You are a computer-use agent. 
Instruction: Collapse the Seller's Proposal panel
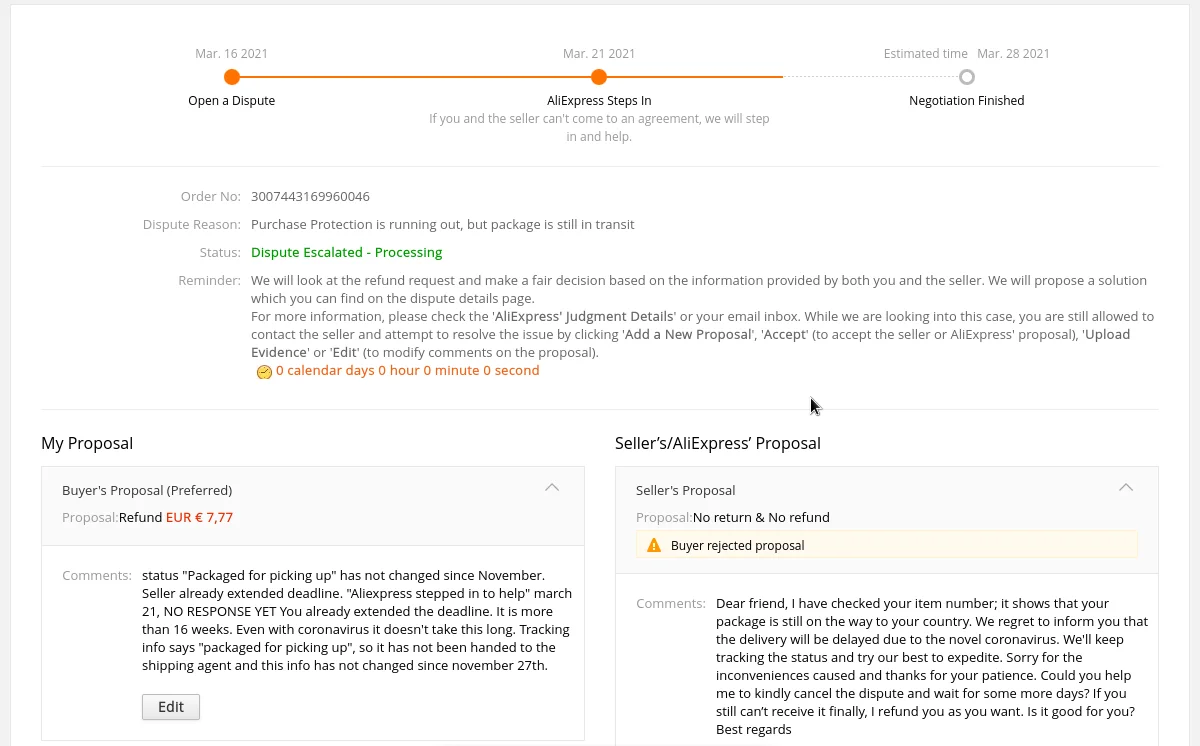tap(1126, 488)
